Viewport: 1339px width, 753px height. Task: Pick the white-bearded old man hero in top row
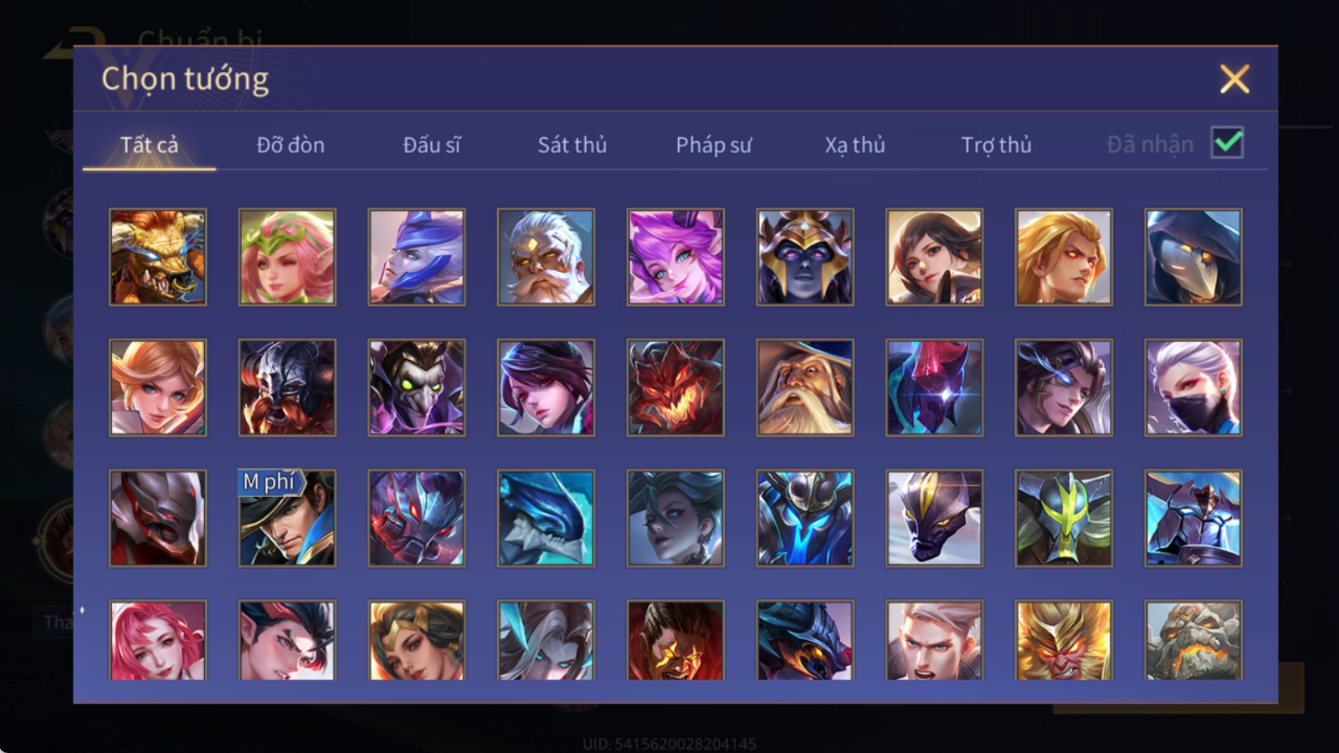point(546,257)
